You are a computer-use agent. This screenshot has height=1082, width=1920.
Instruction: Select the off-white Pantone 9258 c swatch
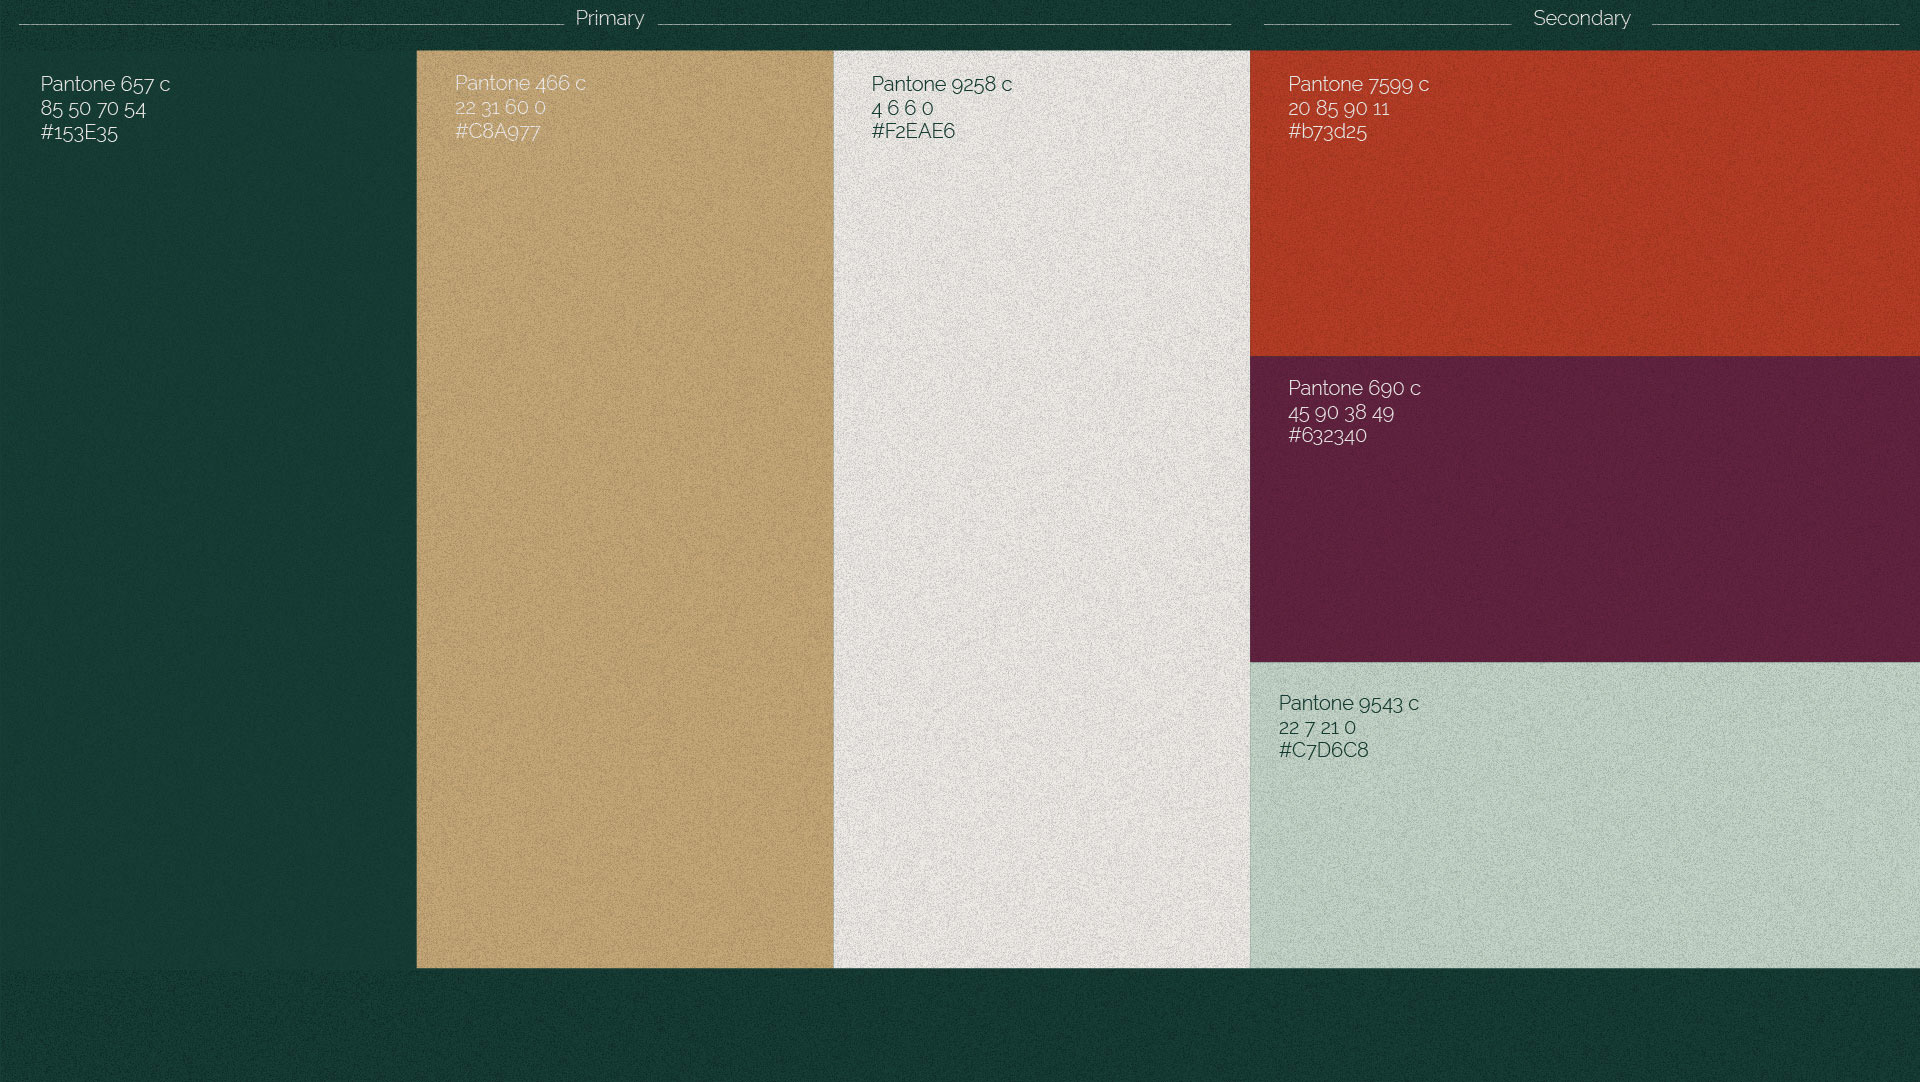point(1042,509)
